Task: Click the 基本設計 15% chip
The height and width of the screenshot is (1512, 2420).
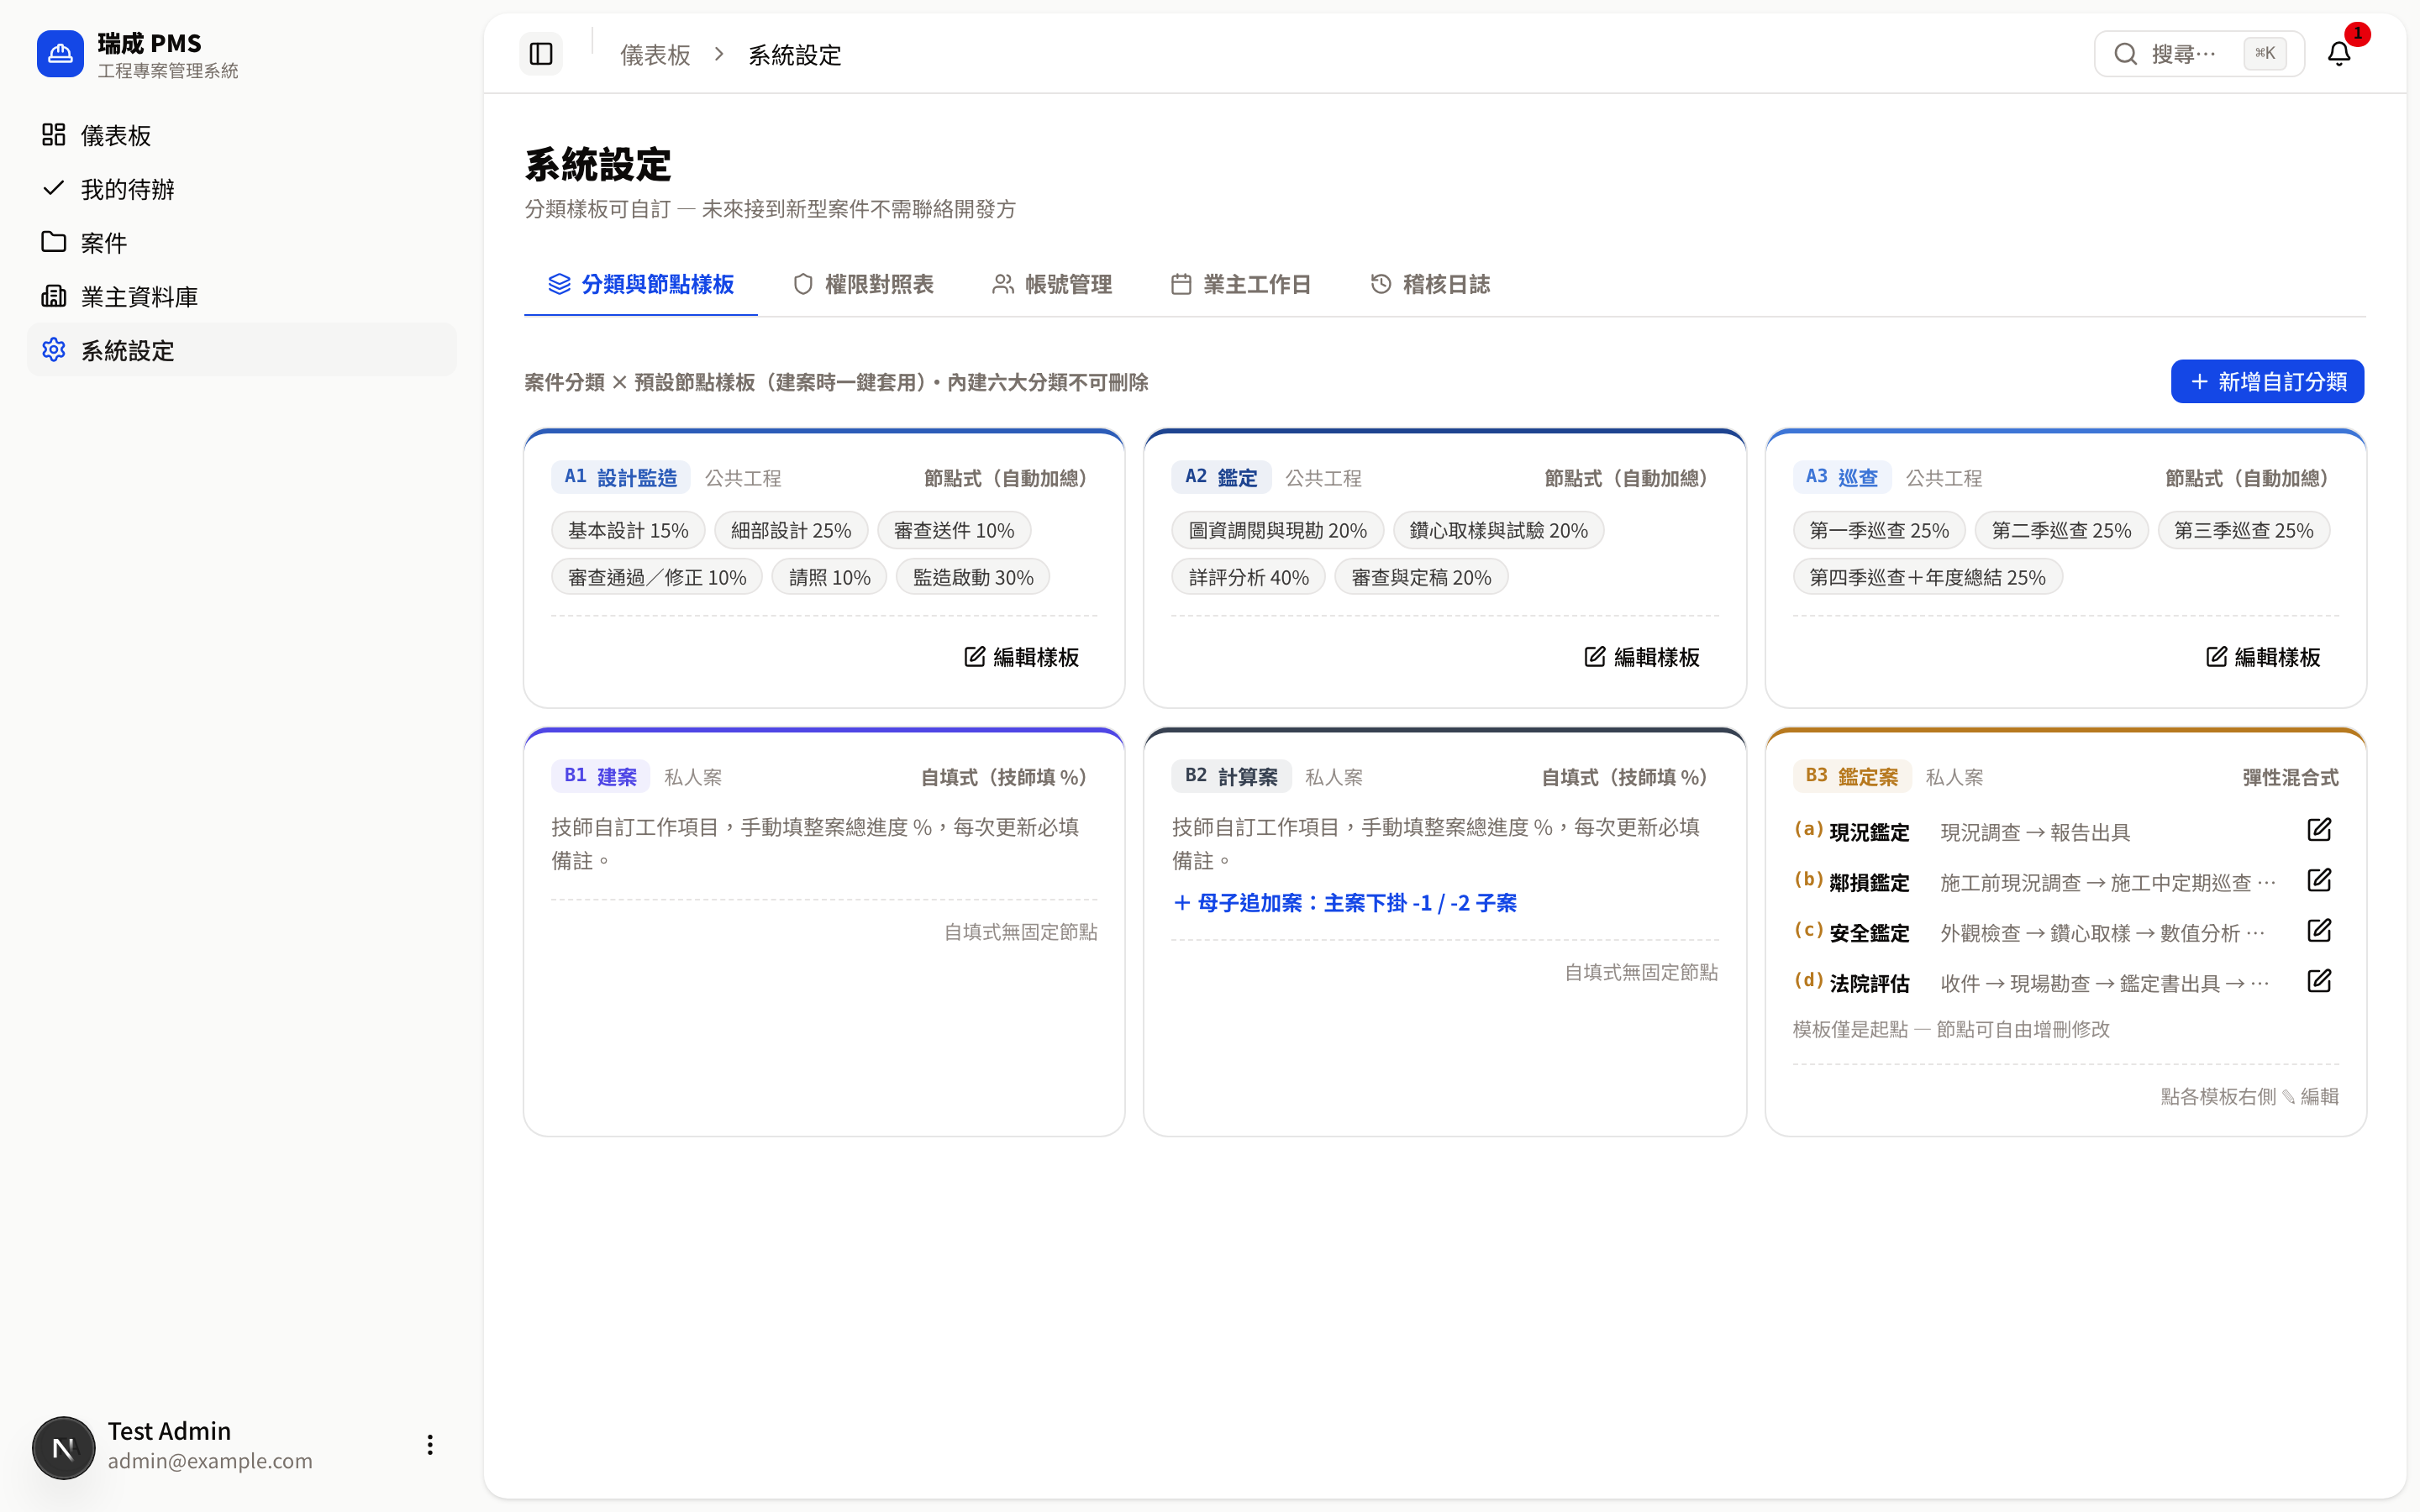Action: click(628, 530)
